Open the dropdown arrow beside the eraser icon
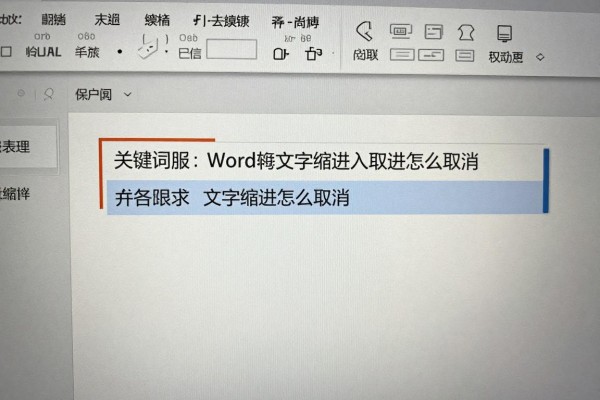Viewport: 600px width, 400px height. pyautogui.click(x=166, y=51)
